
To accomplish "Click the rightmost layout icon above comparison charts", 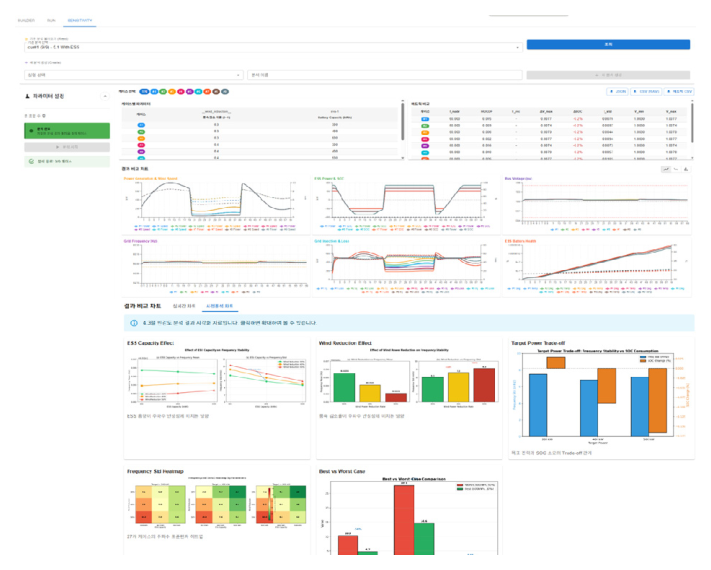I will click(x=687, y=169).
